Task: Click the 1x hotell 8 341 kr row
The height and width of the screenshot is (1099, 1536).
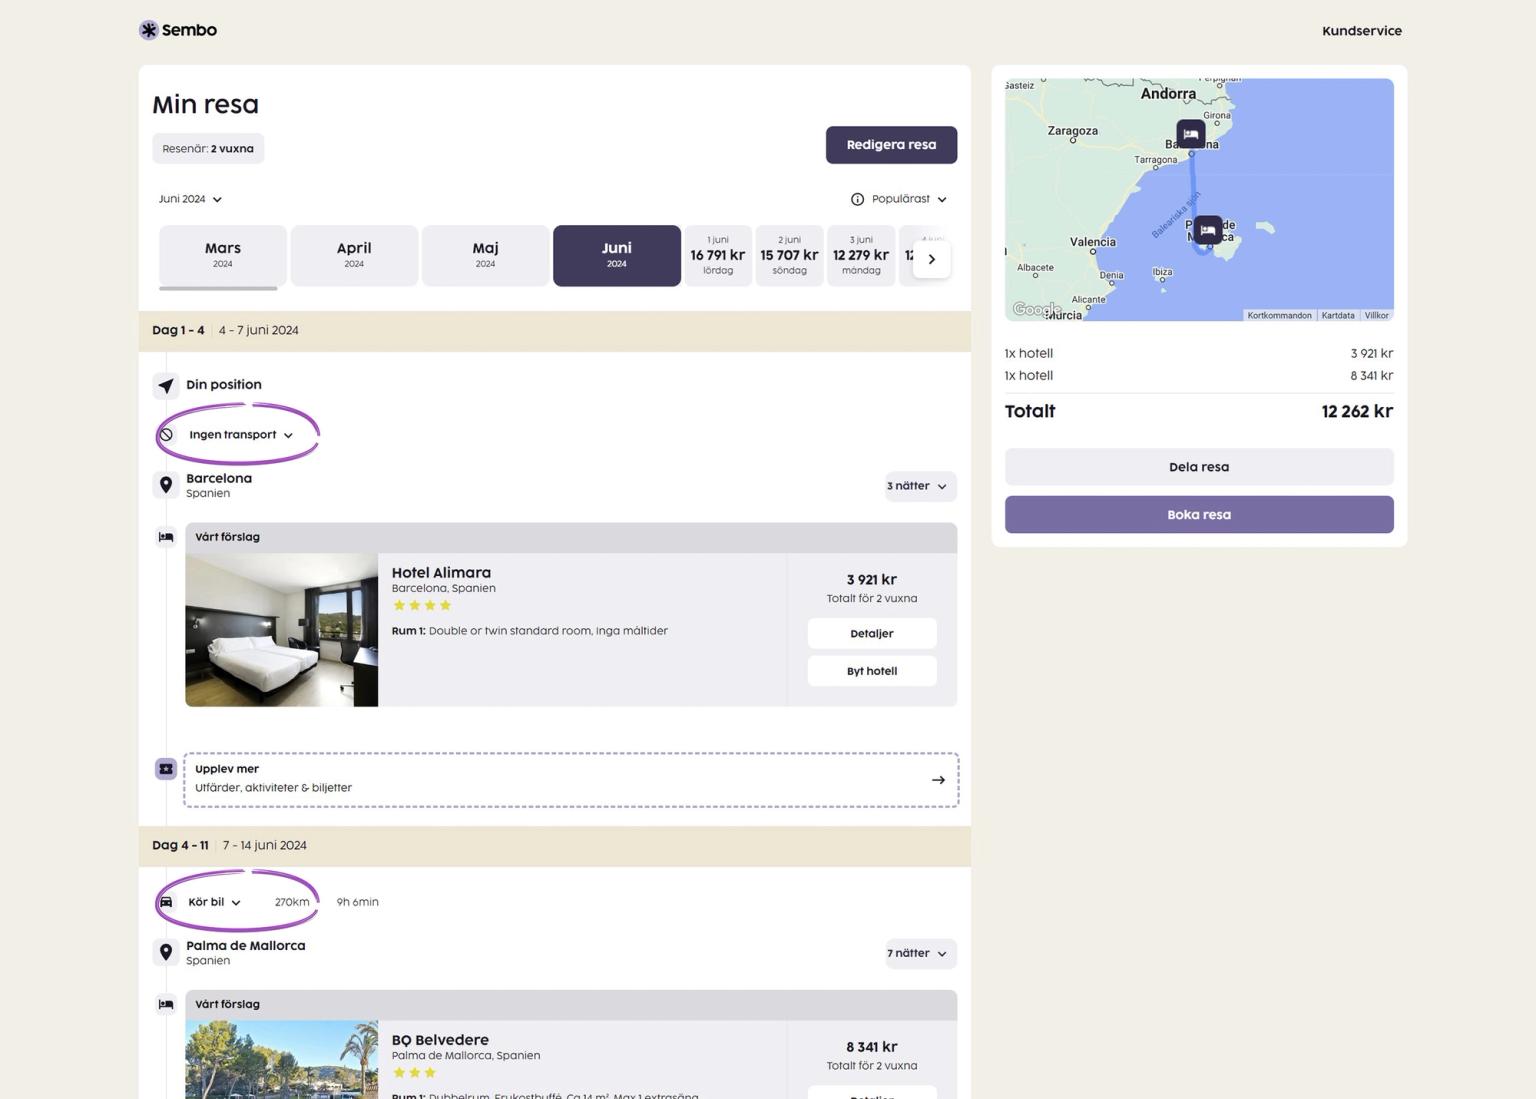Action: tap(1199, 376)
